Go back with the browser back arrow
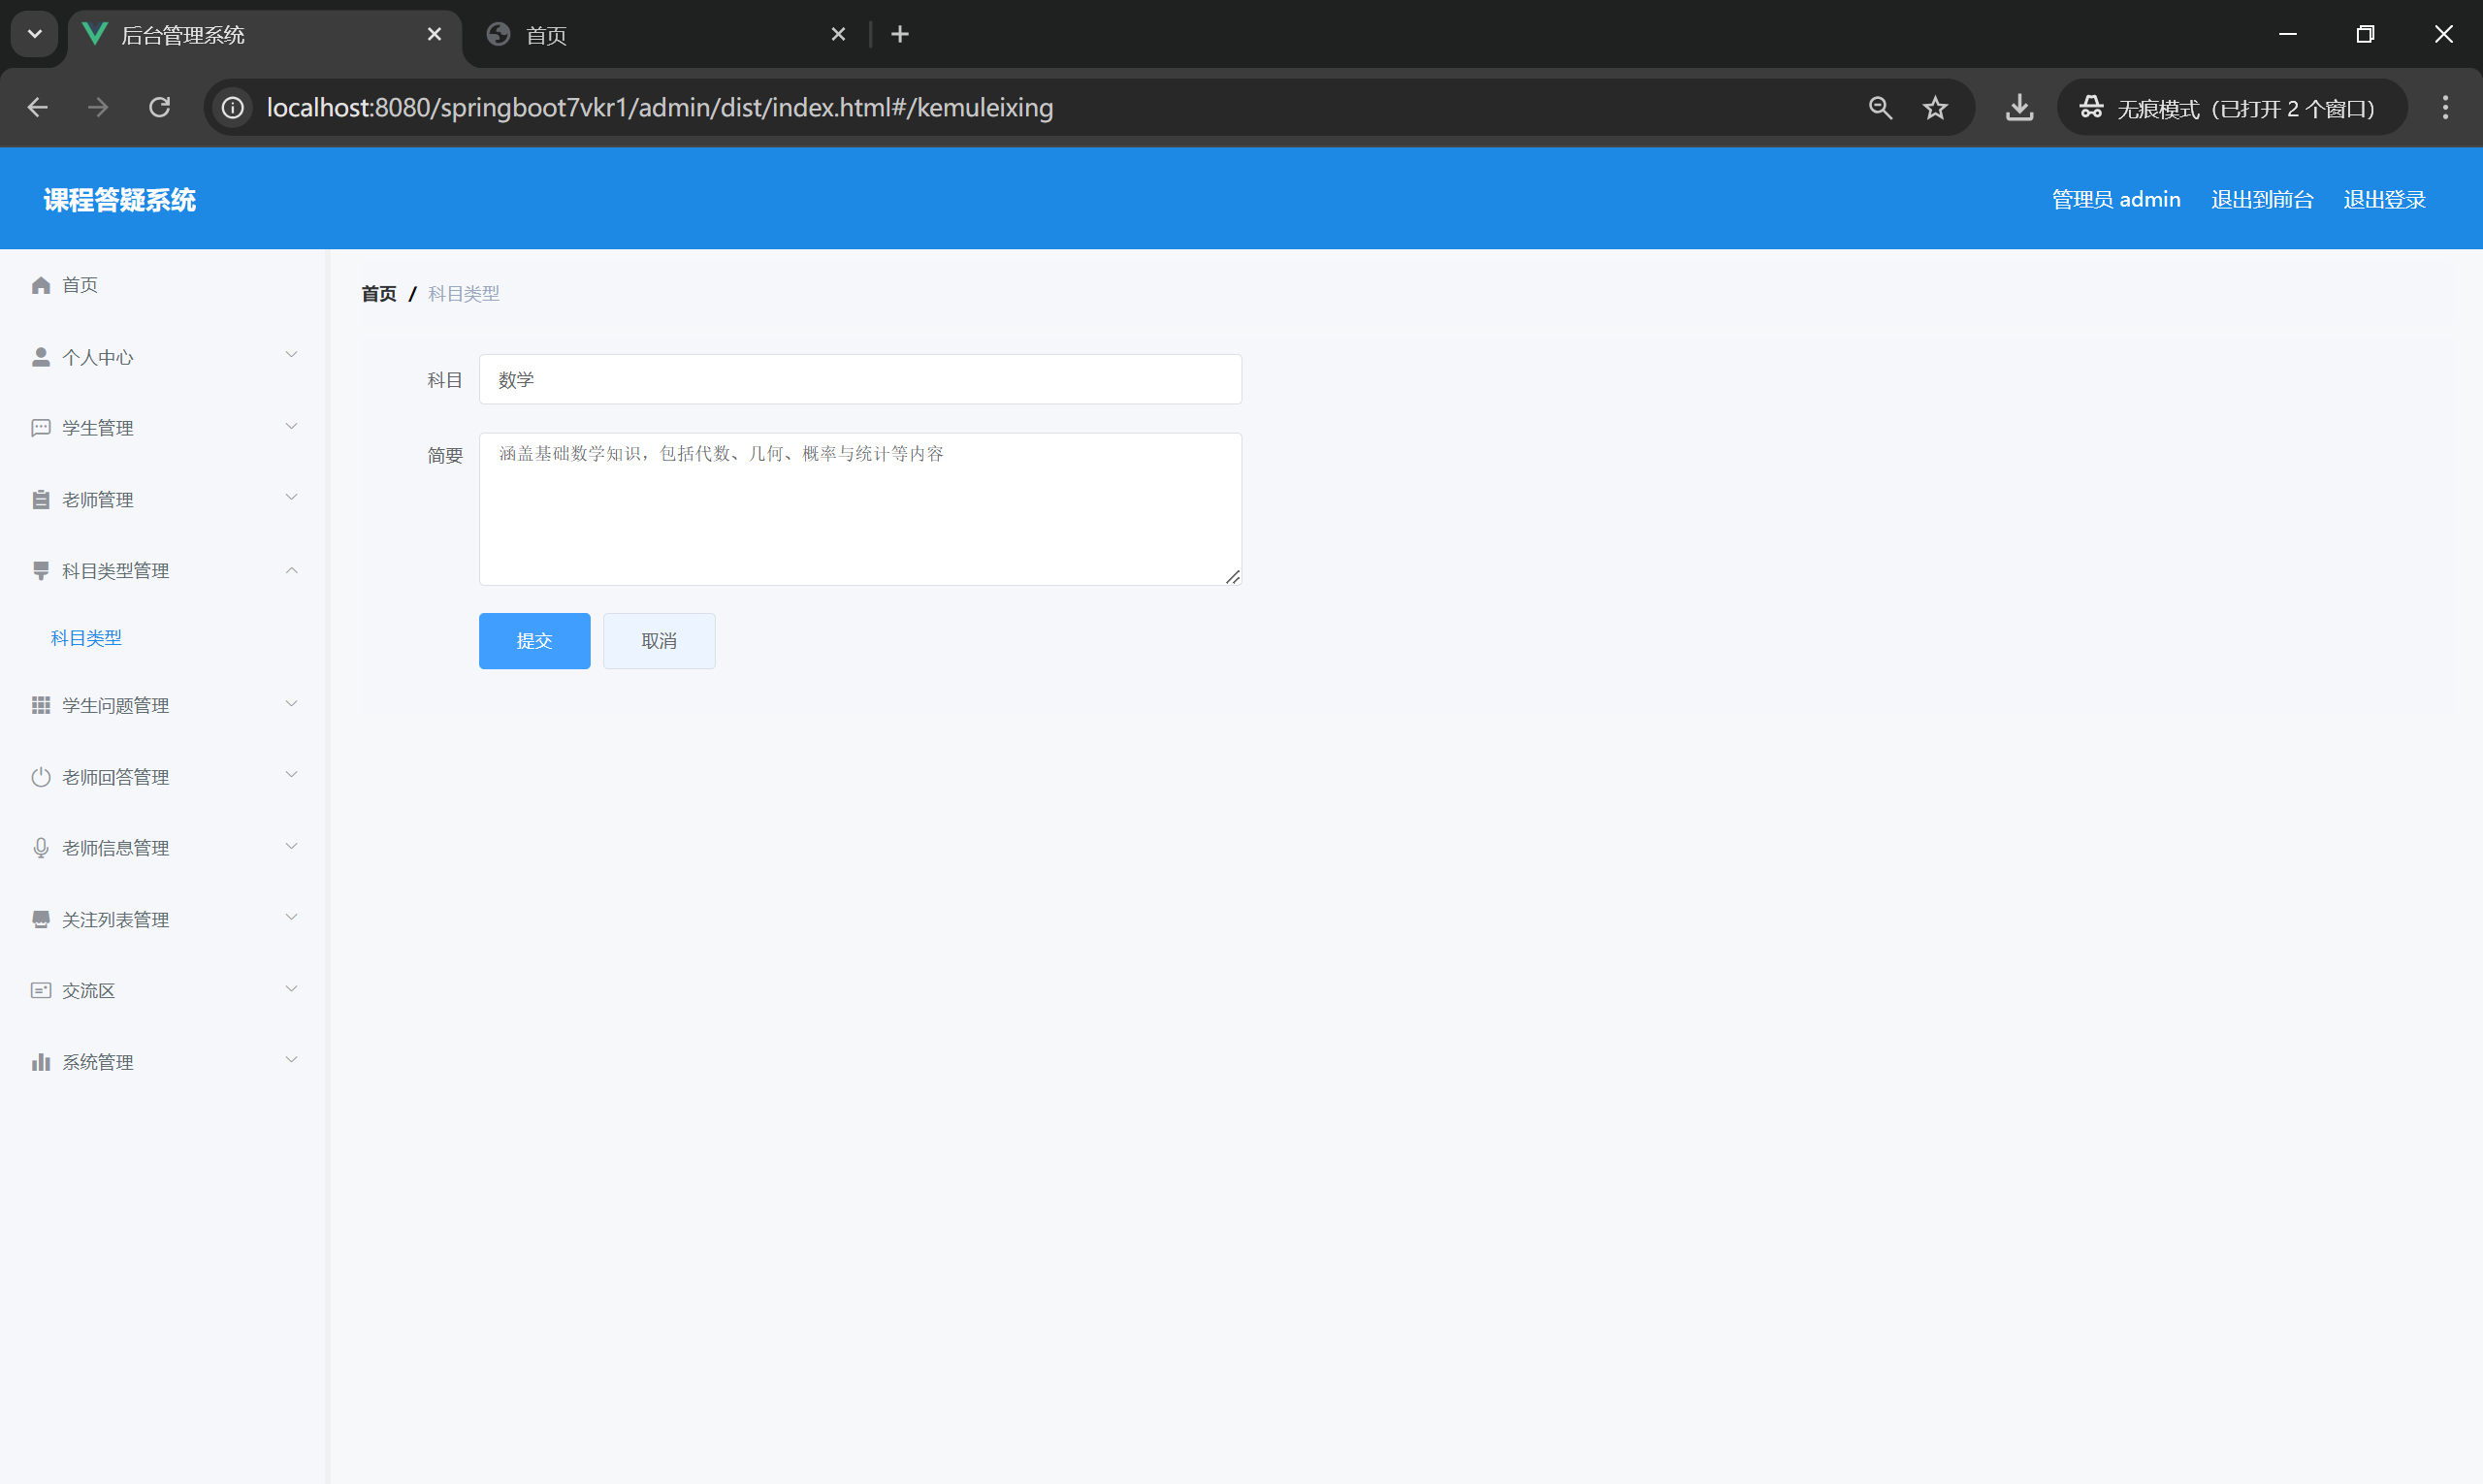 click(37, 107)
